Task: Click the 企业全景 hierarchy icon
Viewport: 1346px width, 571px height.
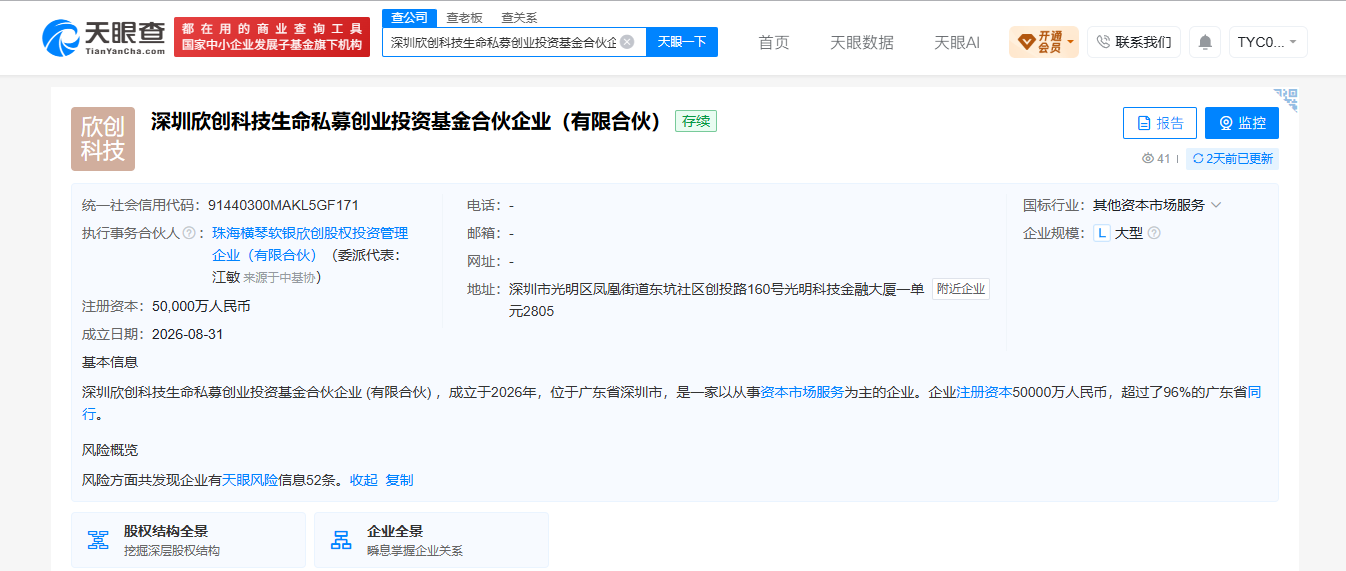Action: [x=341, y=540]
